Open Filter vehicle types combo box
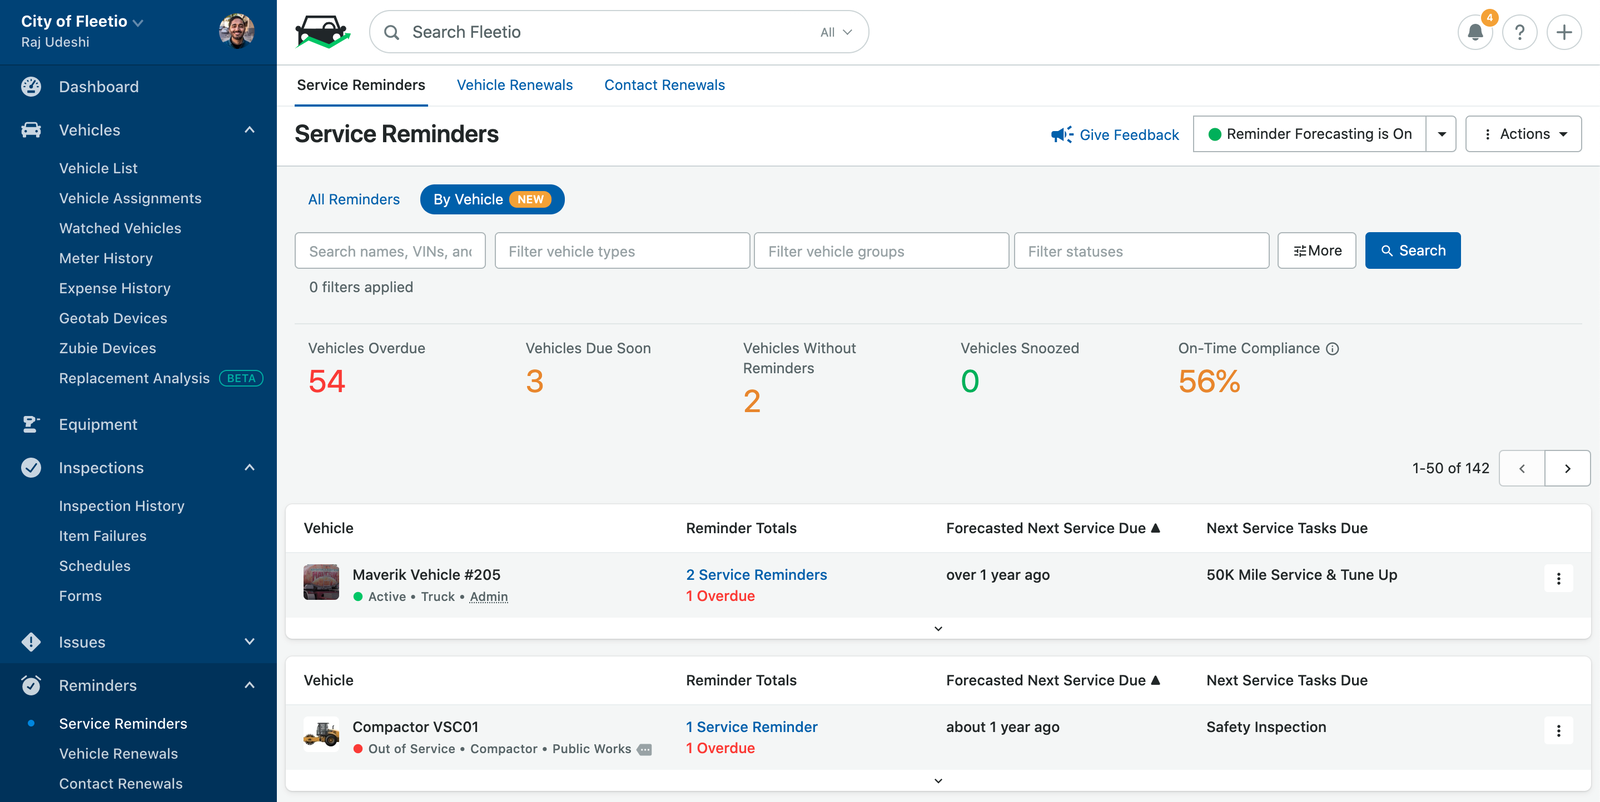This screenshot has height=802, width=1600. click(622, 251)
